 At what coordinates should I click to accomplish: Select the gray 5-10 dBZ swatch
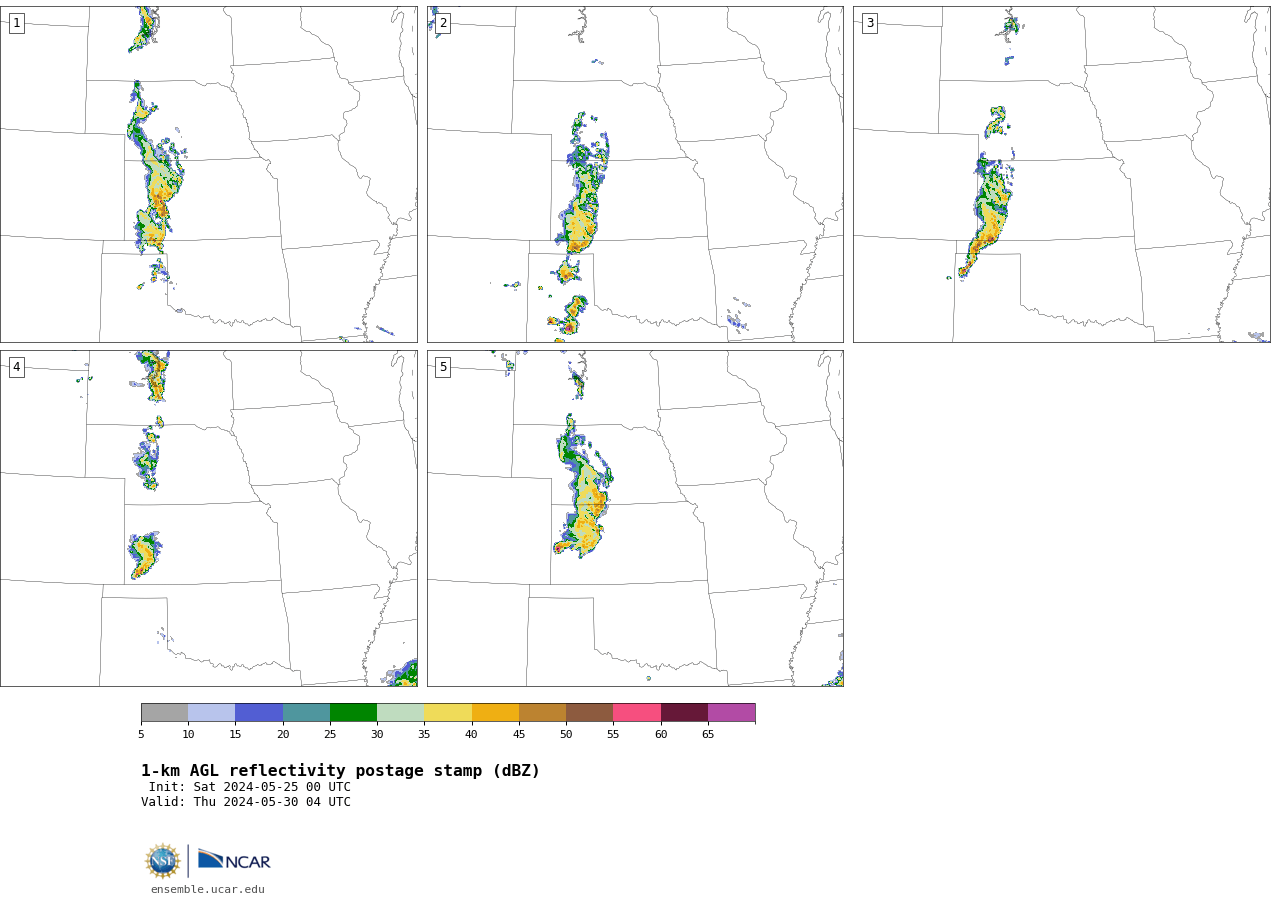(164, 712)
